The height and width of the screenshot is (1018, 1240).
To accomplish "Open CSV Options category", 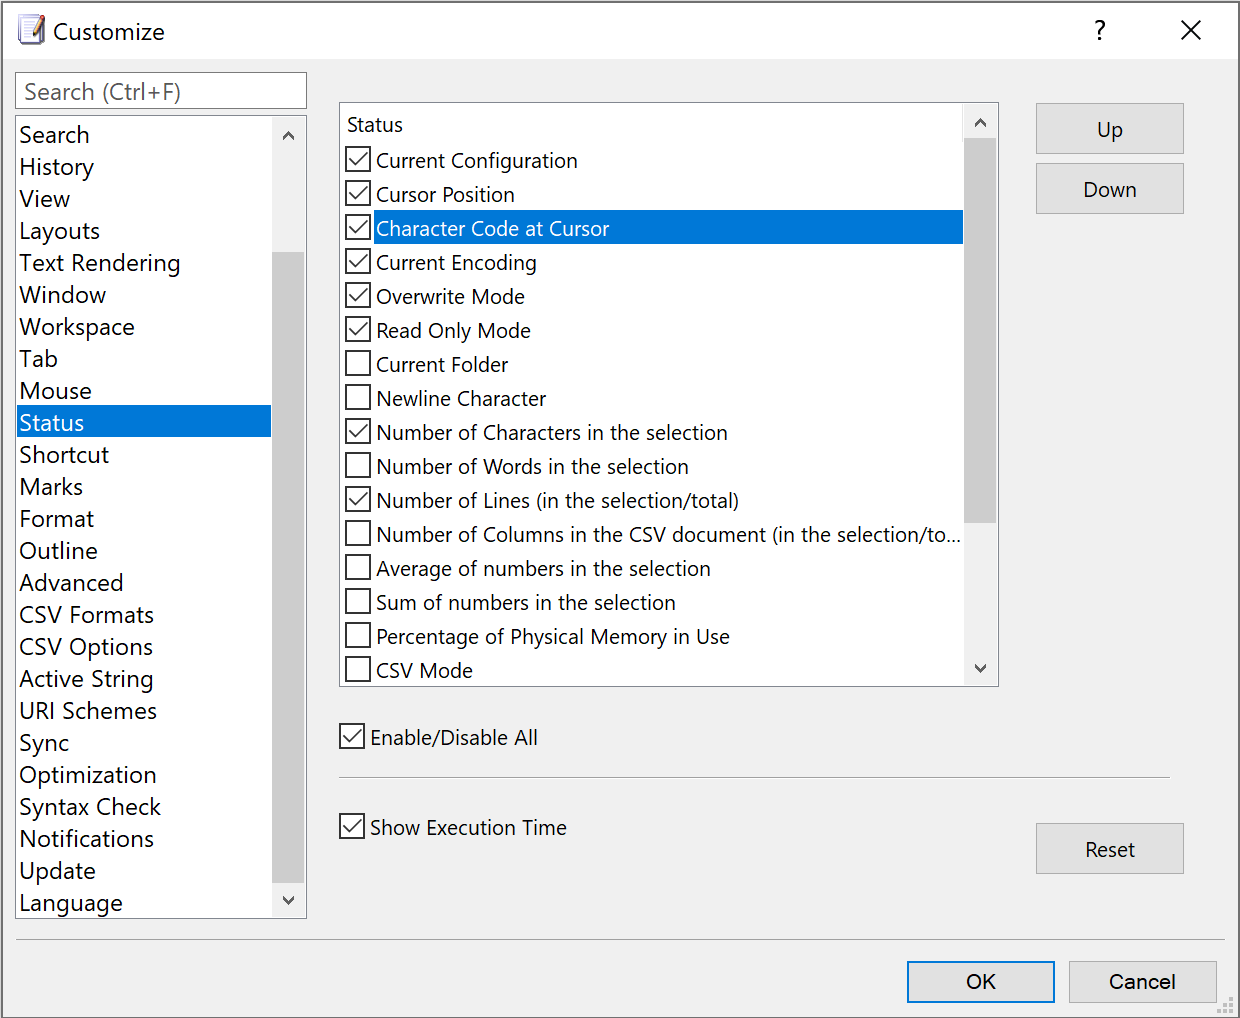I will tap(144, 647).
